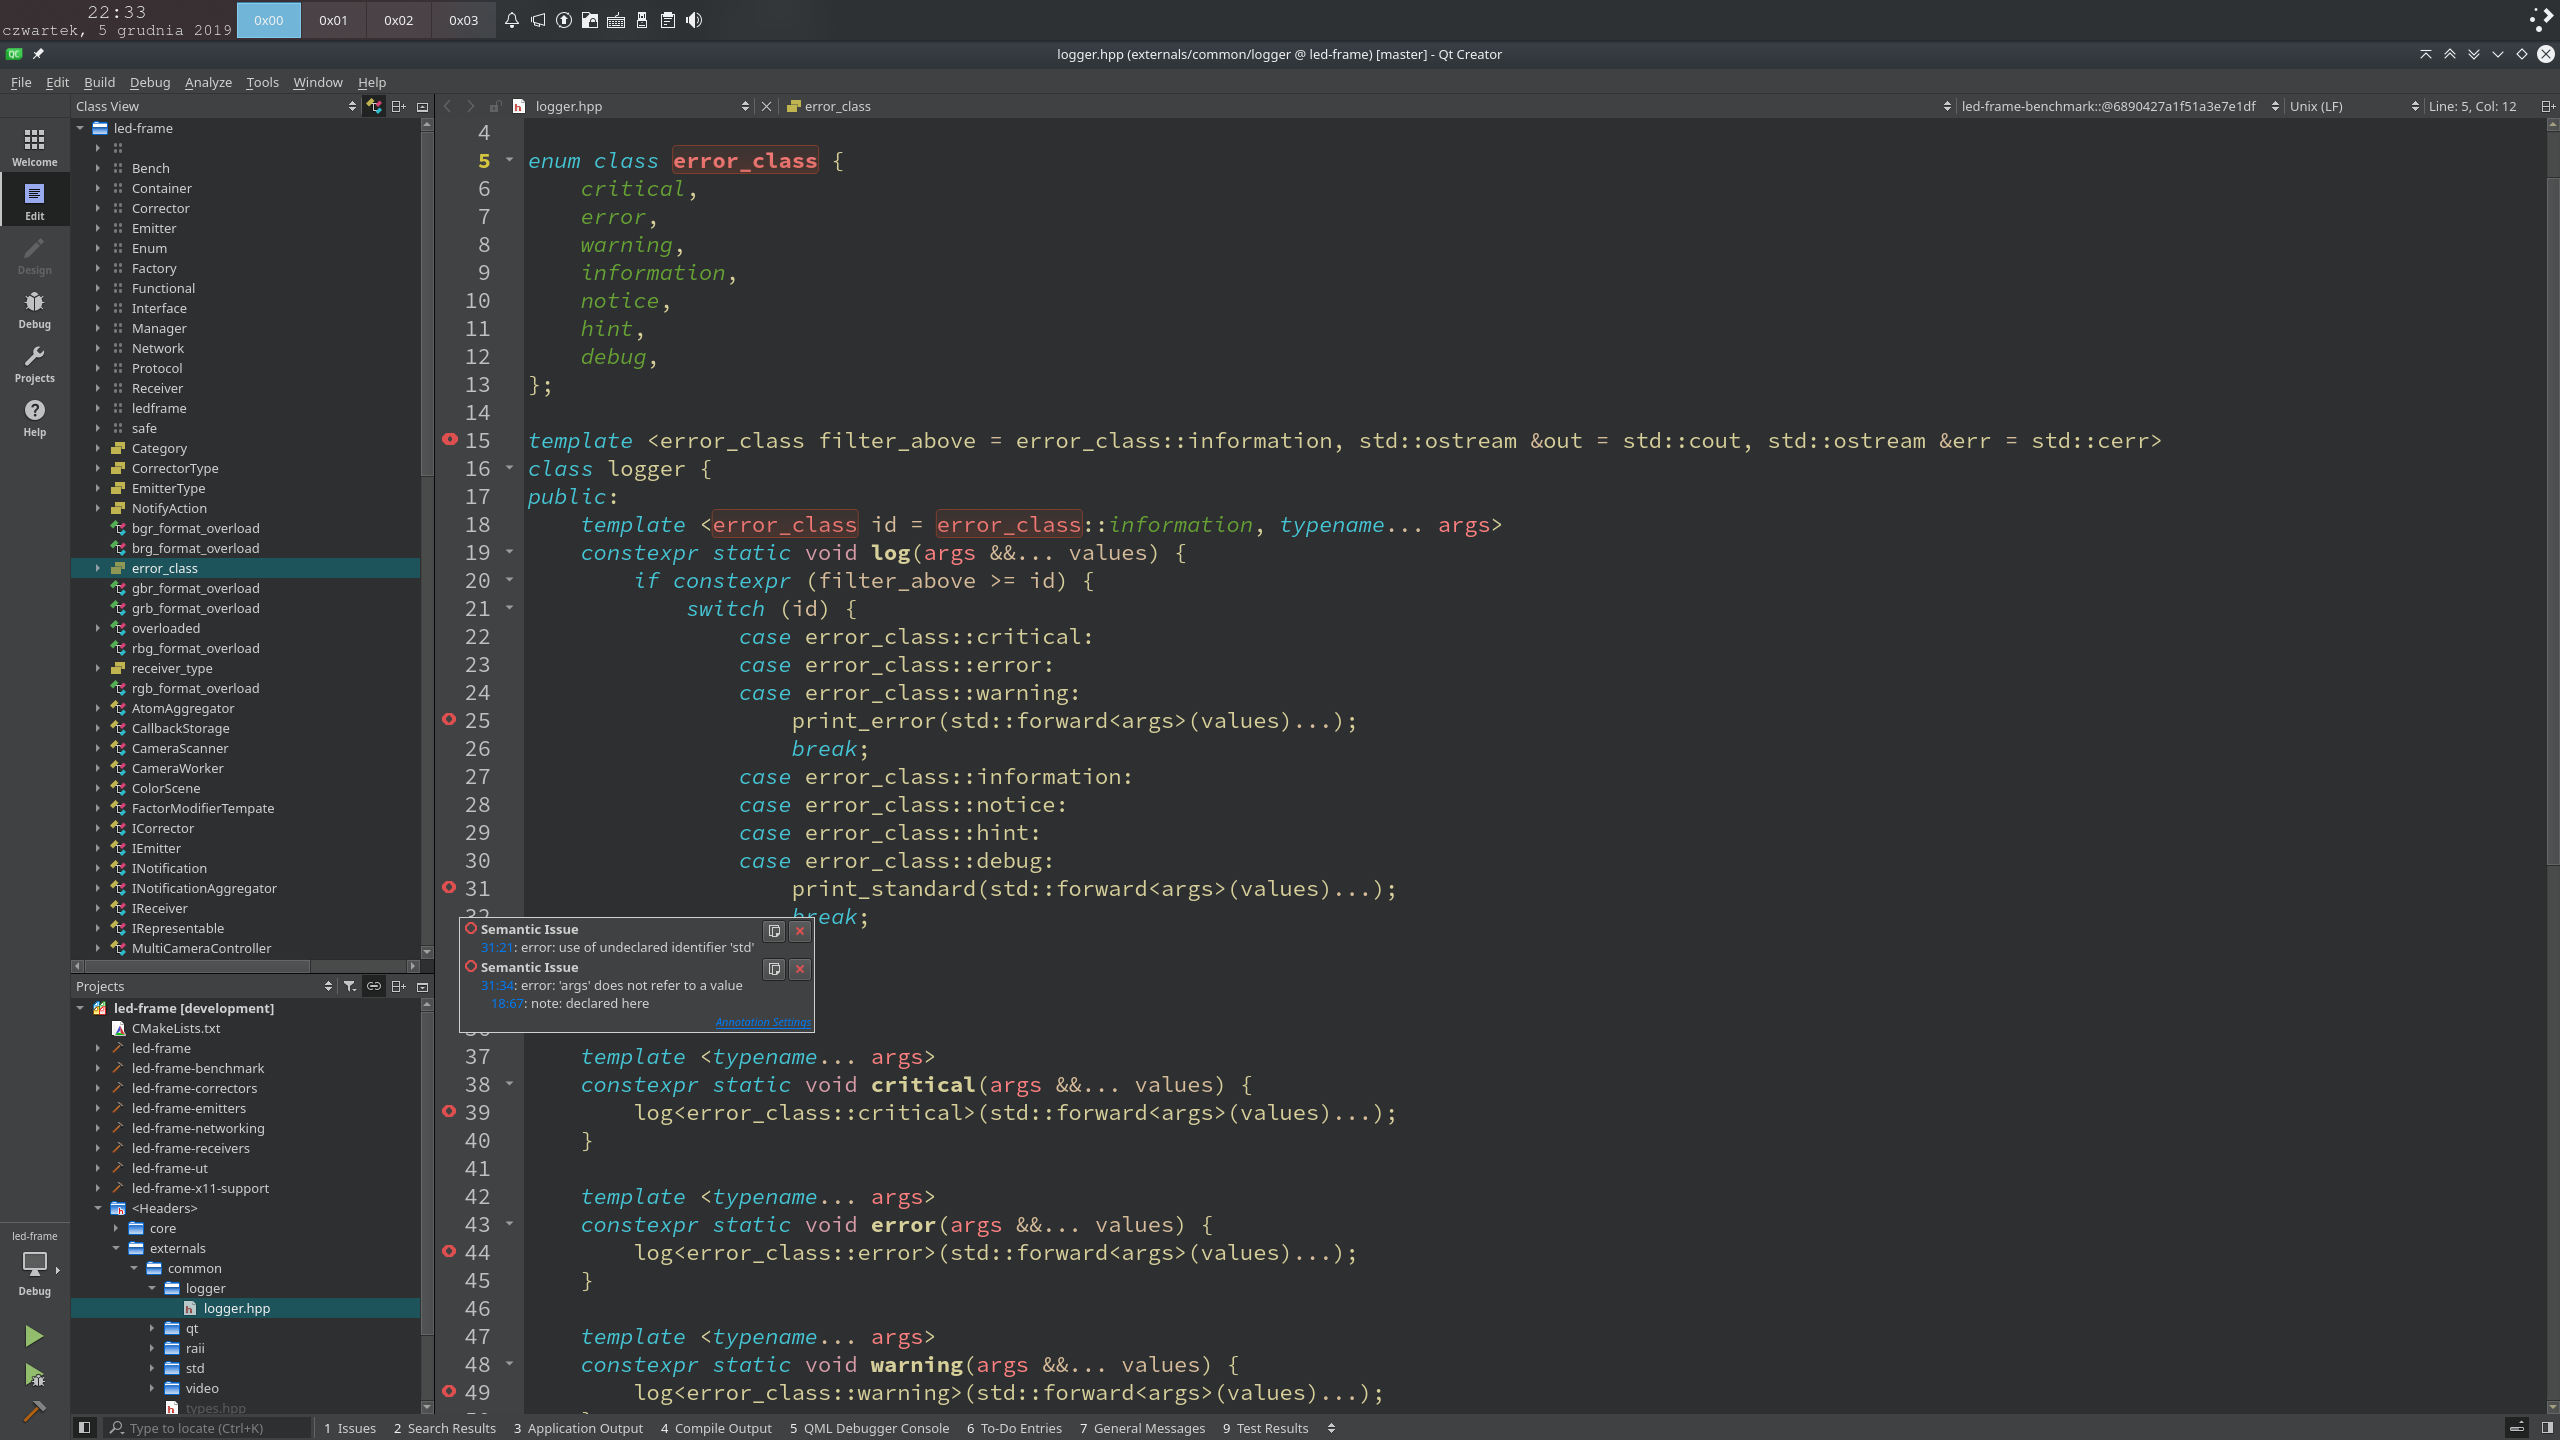Close the first Semantic Issue tooltip entry
2560x1440 pixels.
800,931
